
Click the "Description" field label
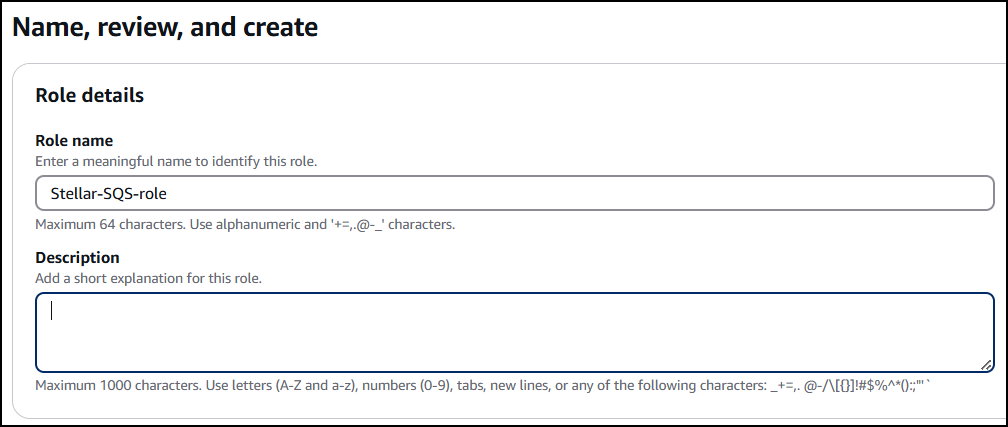point(77,258)
